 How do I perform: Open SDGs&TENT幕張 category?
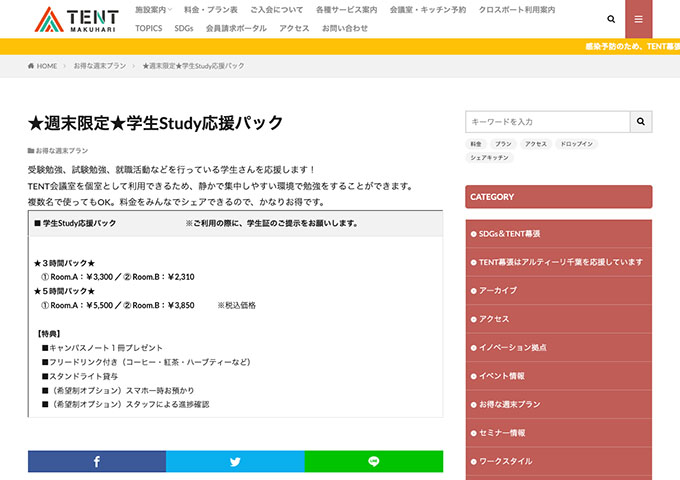click(x=559, y=234)
